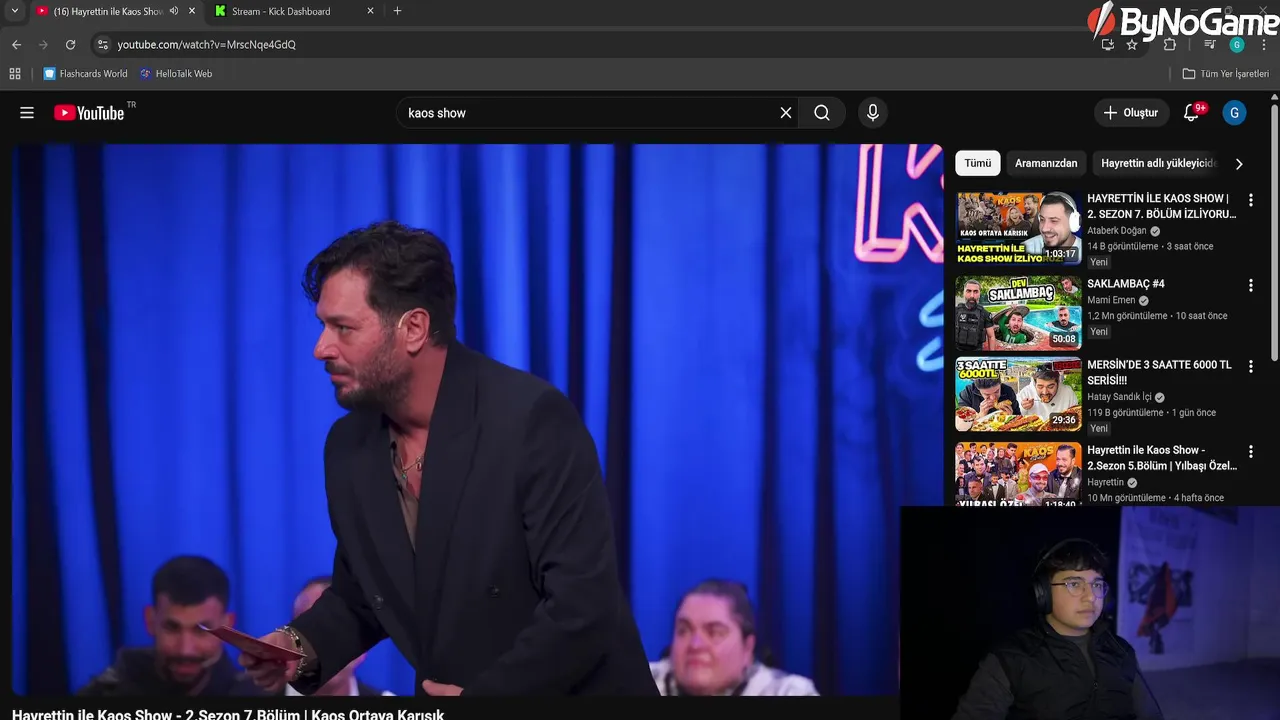Click the magnifier search button
Viewport: 1280px width, 720px height.
tap(822, 113)
